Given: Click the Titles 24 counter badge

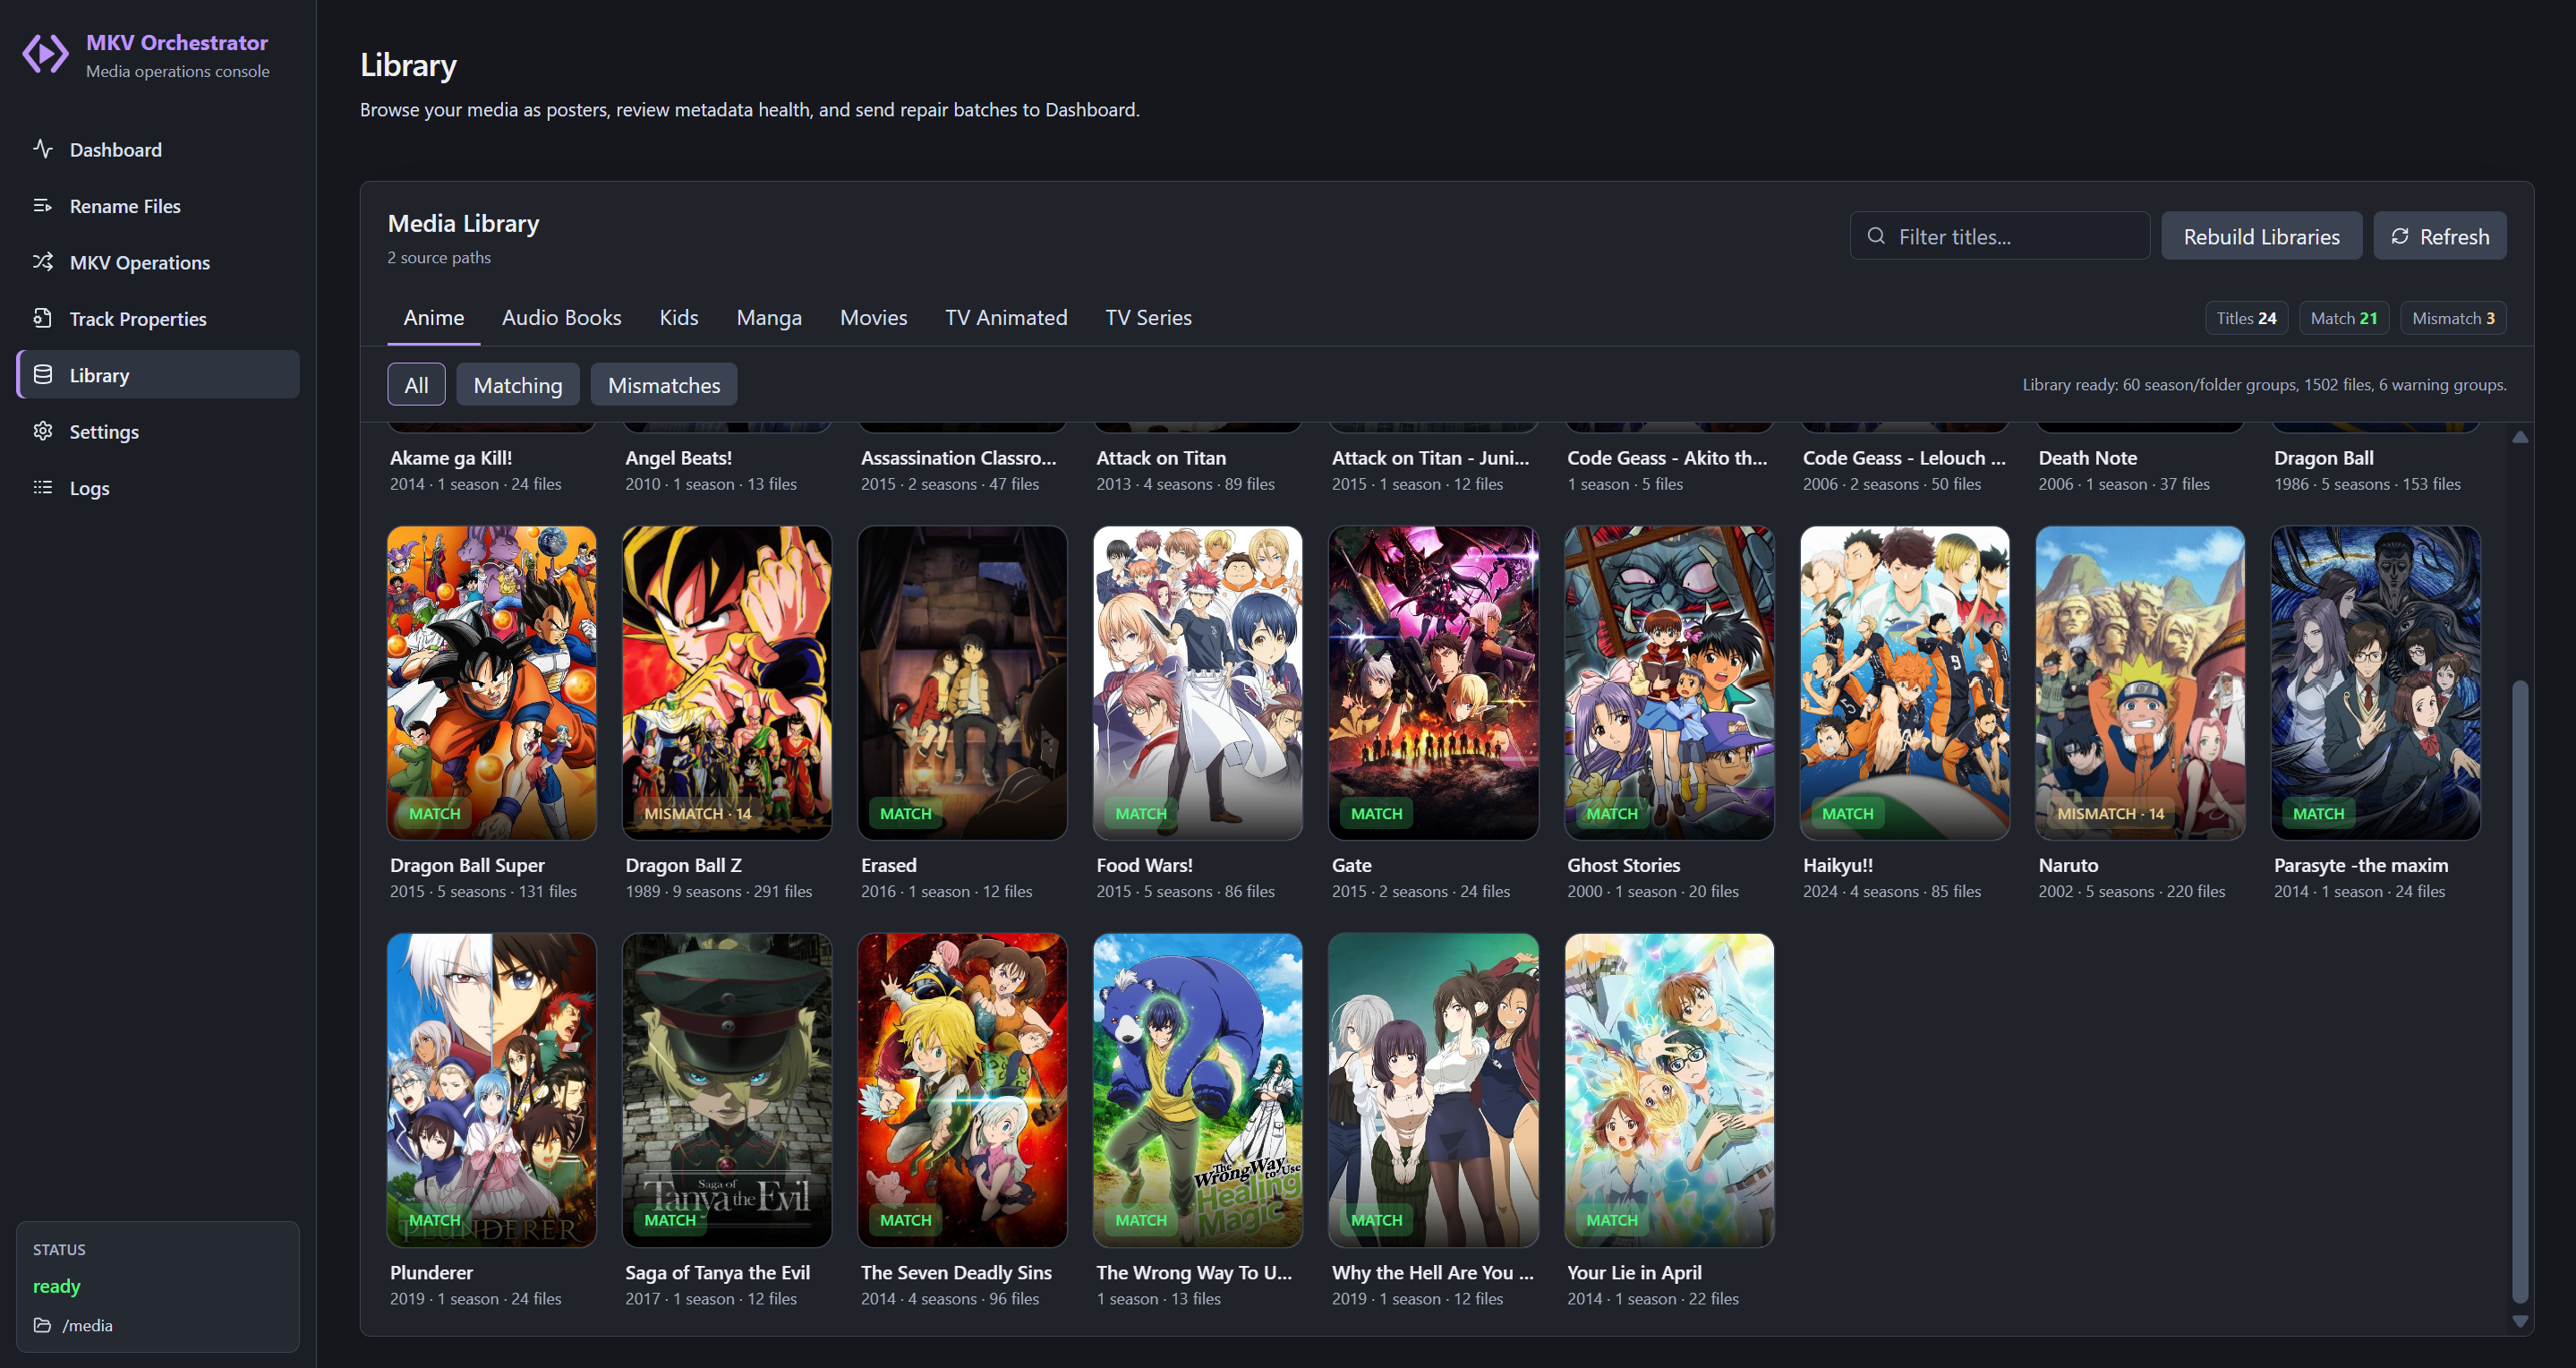Looking at the screenshot, I should pyautogui.click(x=2246, y=318).
